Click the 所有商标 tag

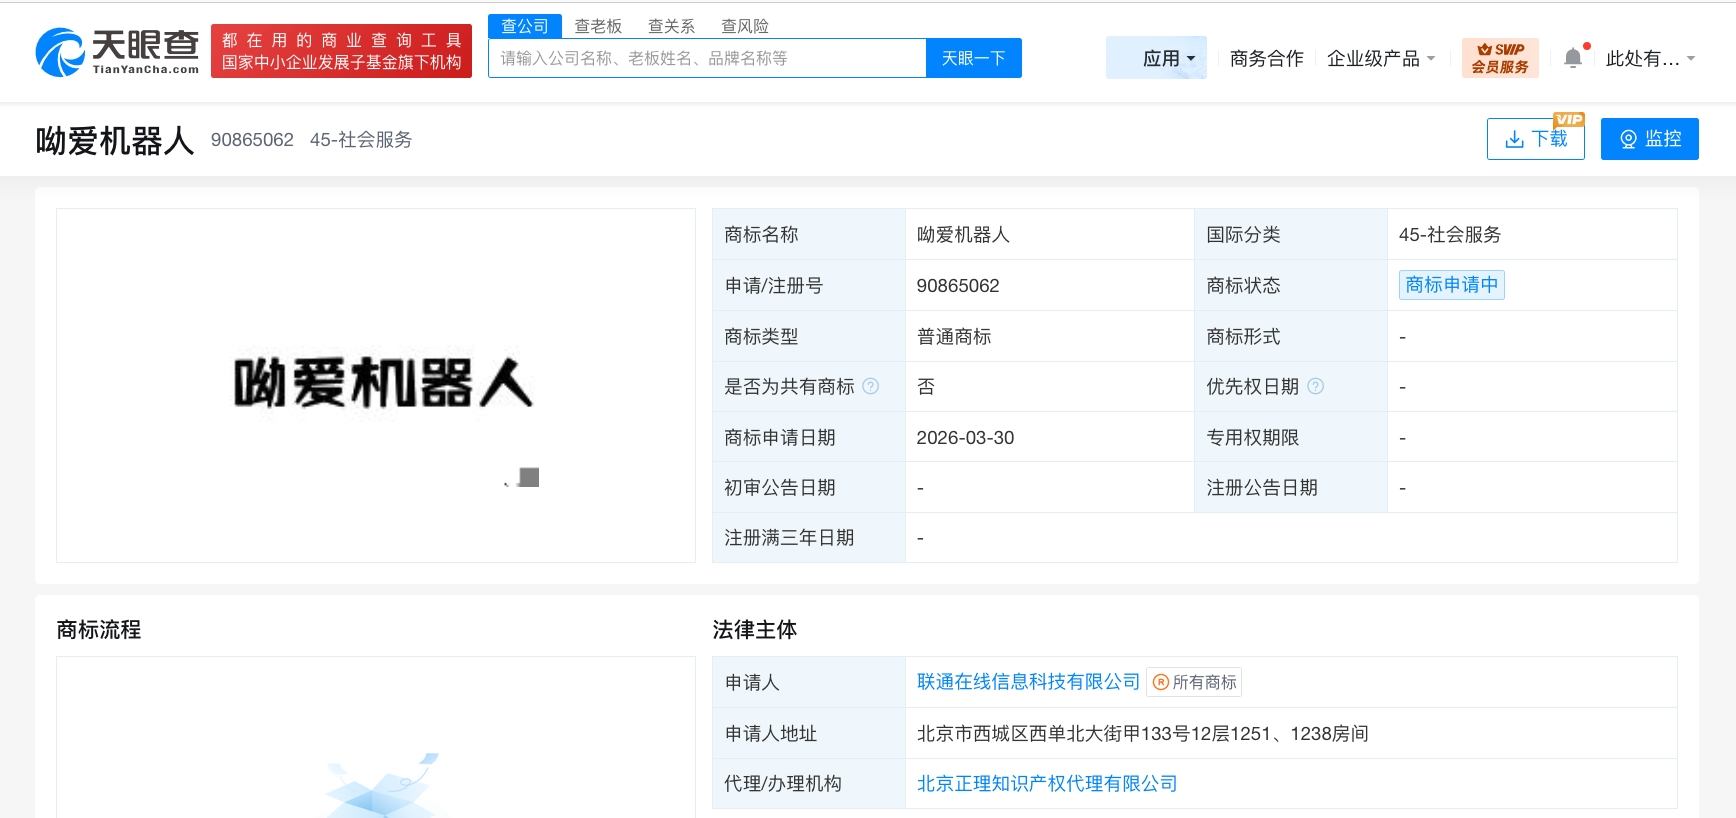tap(1195, 682)
